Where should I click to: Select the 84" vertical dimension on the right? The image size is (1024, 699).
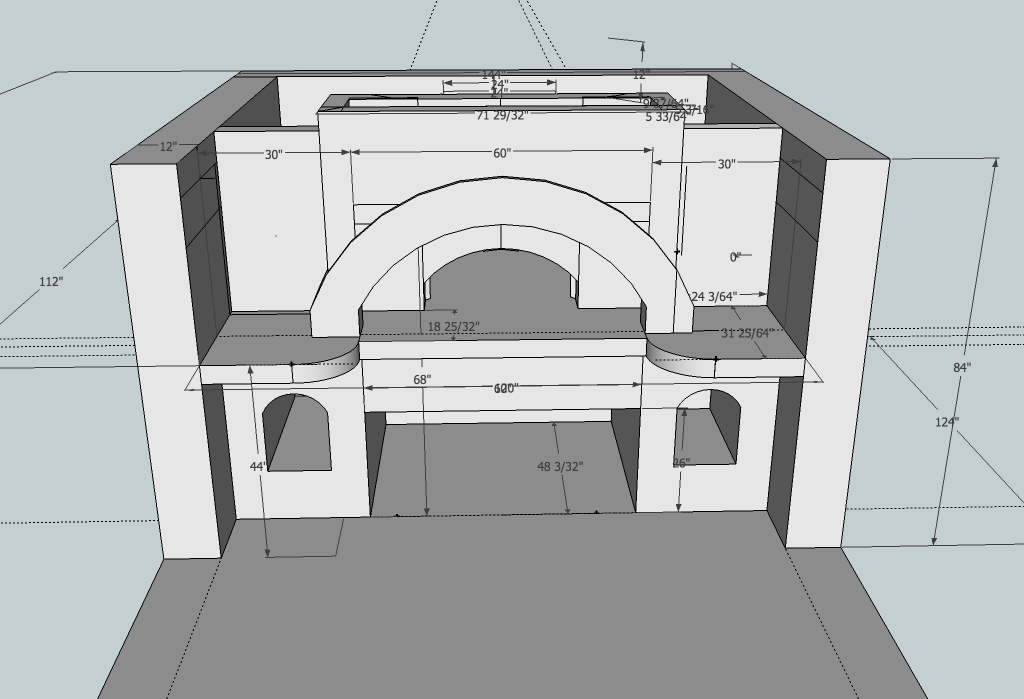[x=959, y=369]
